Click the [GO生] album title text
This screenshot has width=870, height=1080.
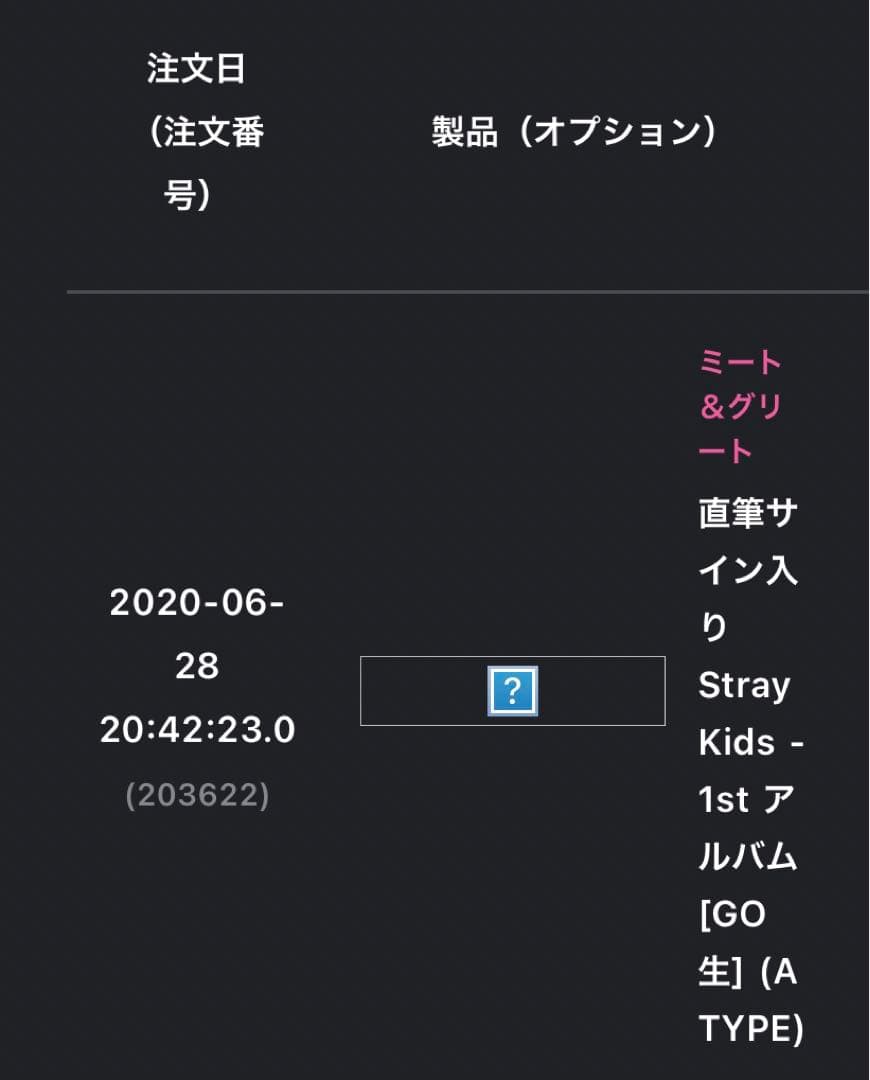[733, 943]
